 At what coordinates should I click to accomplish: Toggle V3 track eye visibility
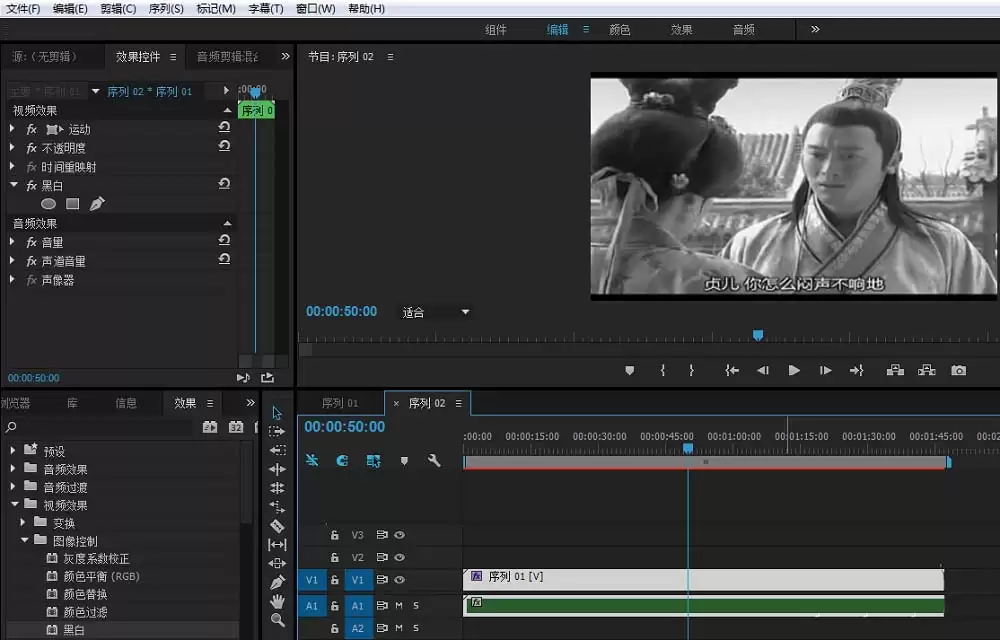click(x=399, y=535)
